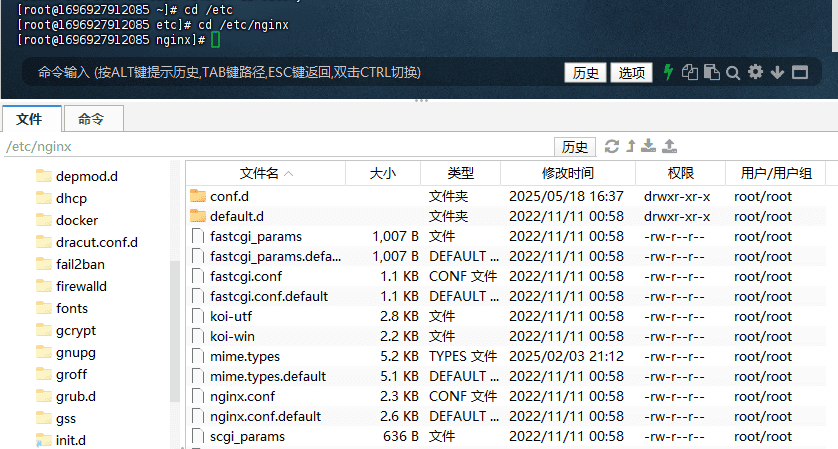The height and width of the screenshot is (449, 838).
Task: Open the 历史 button in command bar
Action: coord(585,73)
